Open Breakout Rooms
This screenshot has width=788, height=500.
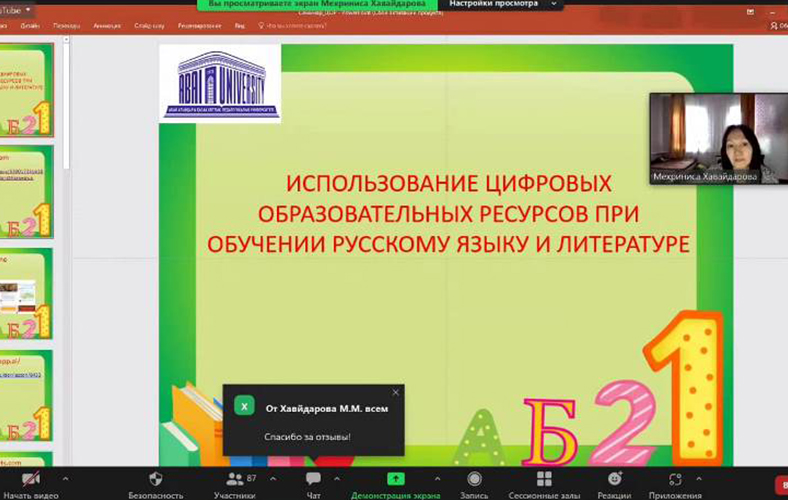click(544, 479)
